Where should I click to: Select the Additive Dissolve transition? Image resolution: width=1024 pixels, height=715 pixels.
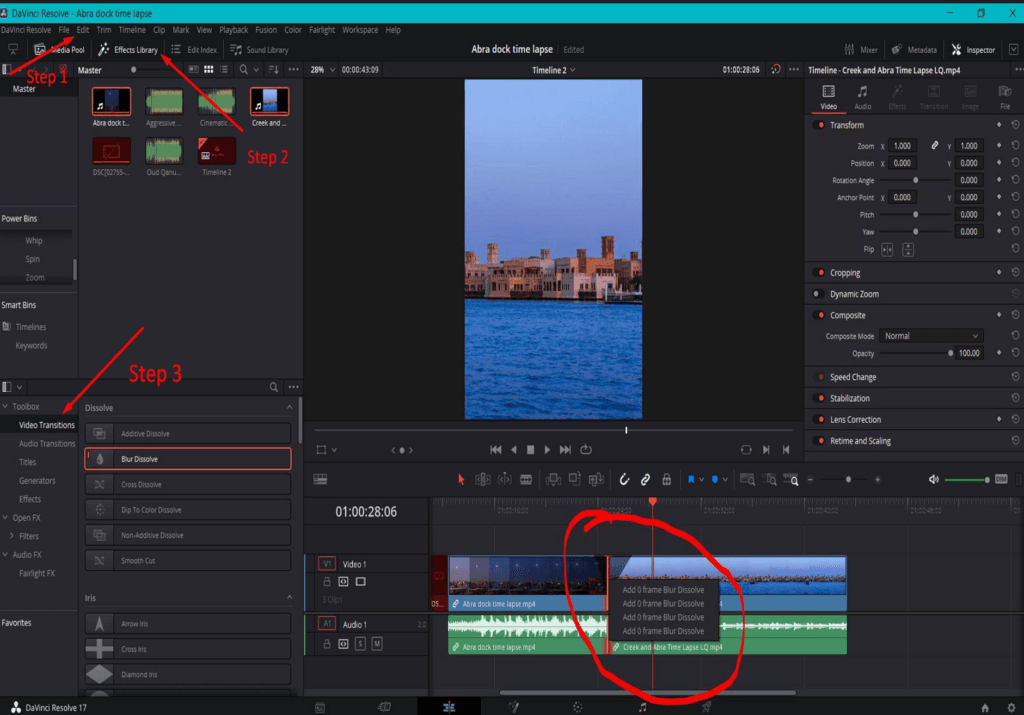click(188, 434)
